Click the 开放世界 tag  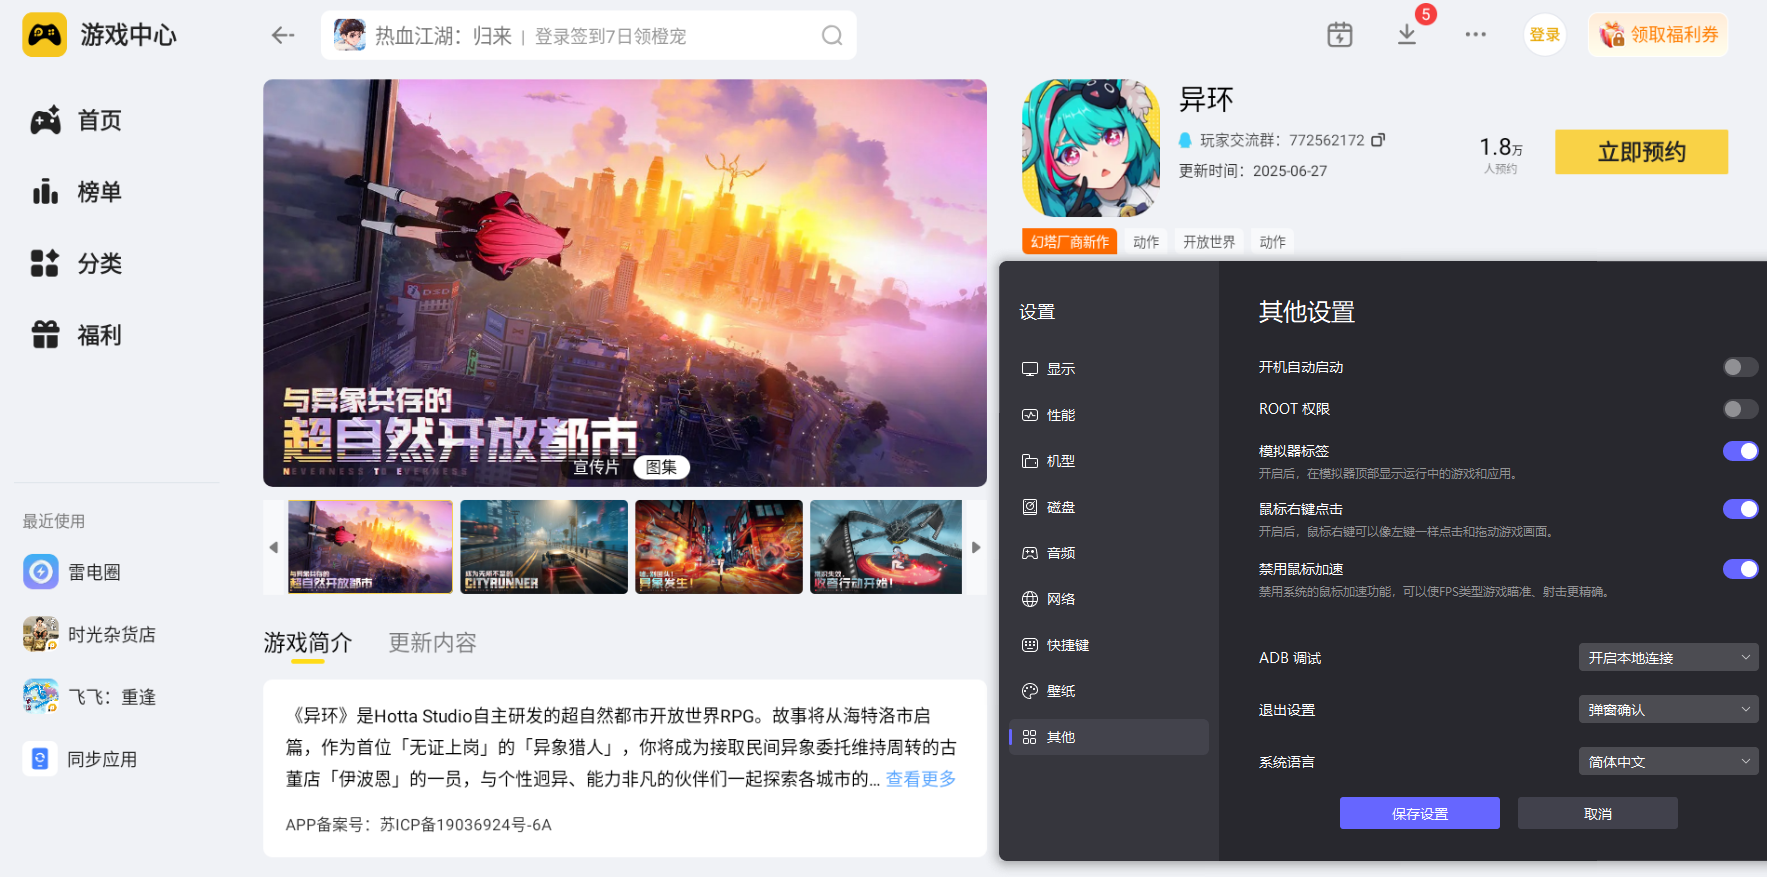1209,242
